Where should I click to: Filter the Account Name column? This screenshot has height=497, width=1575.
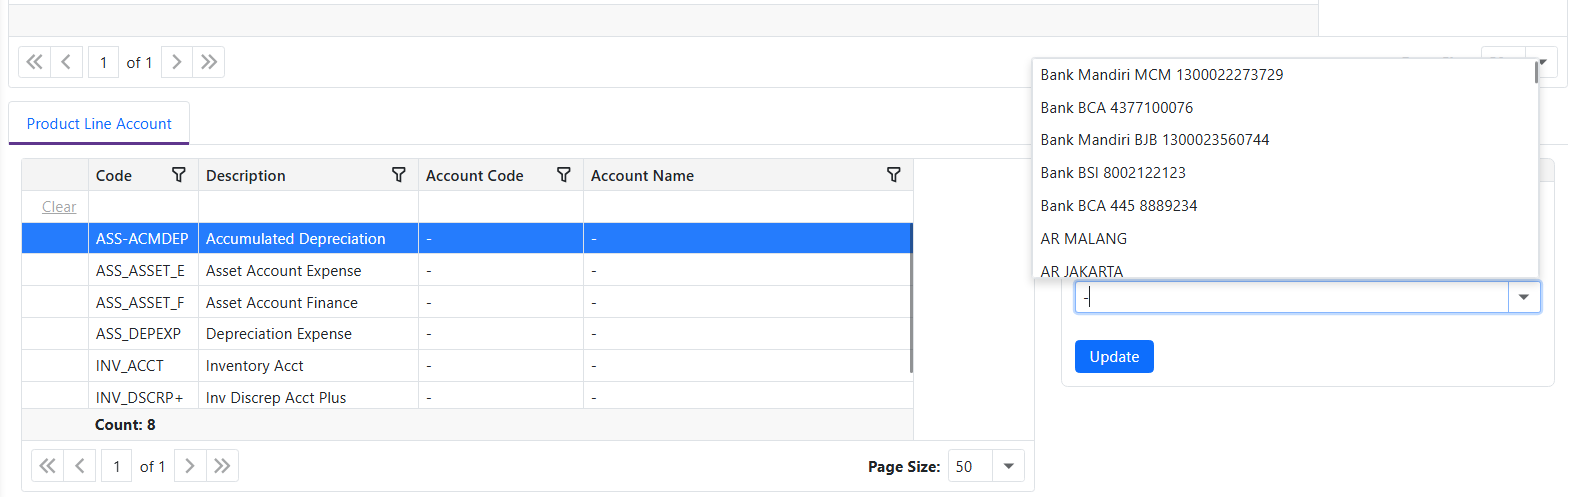[894, 175]
